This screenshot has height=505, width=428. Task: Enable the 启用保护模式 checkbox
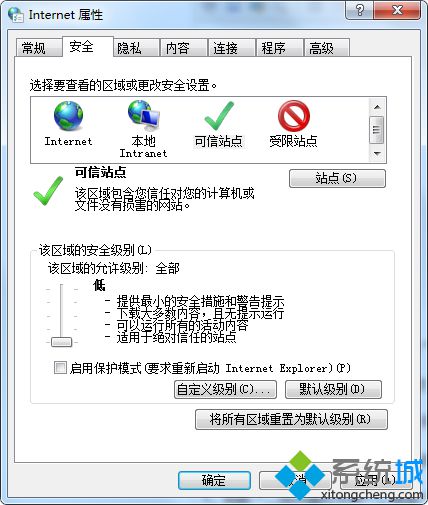tap(60, 368)
